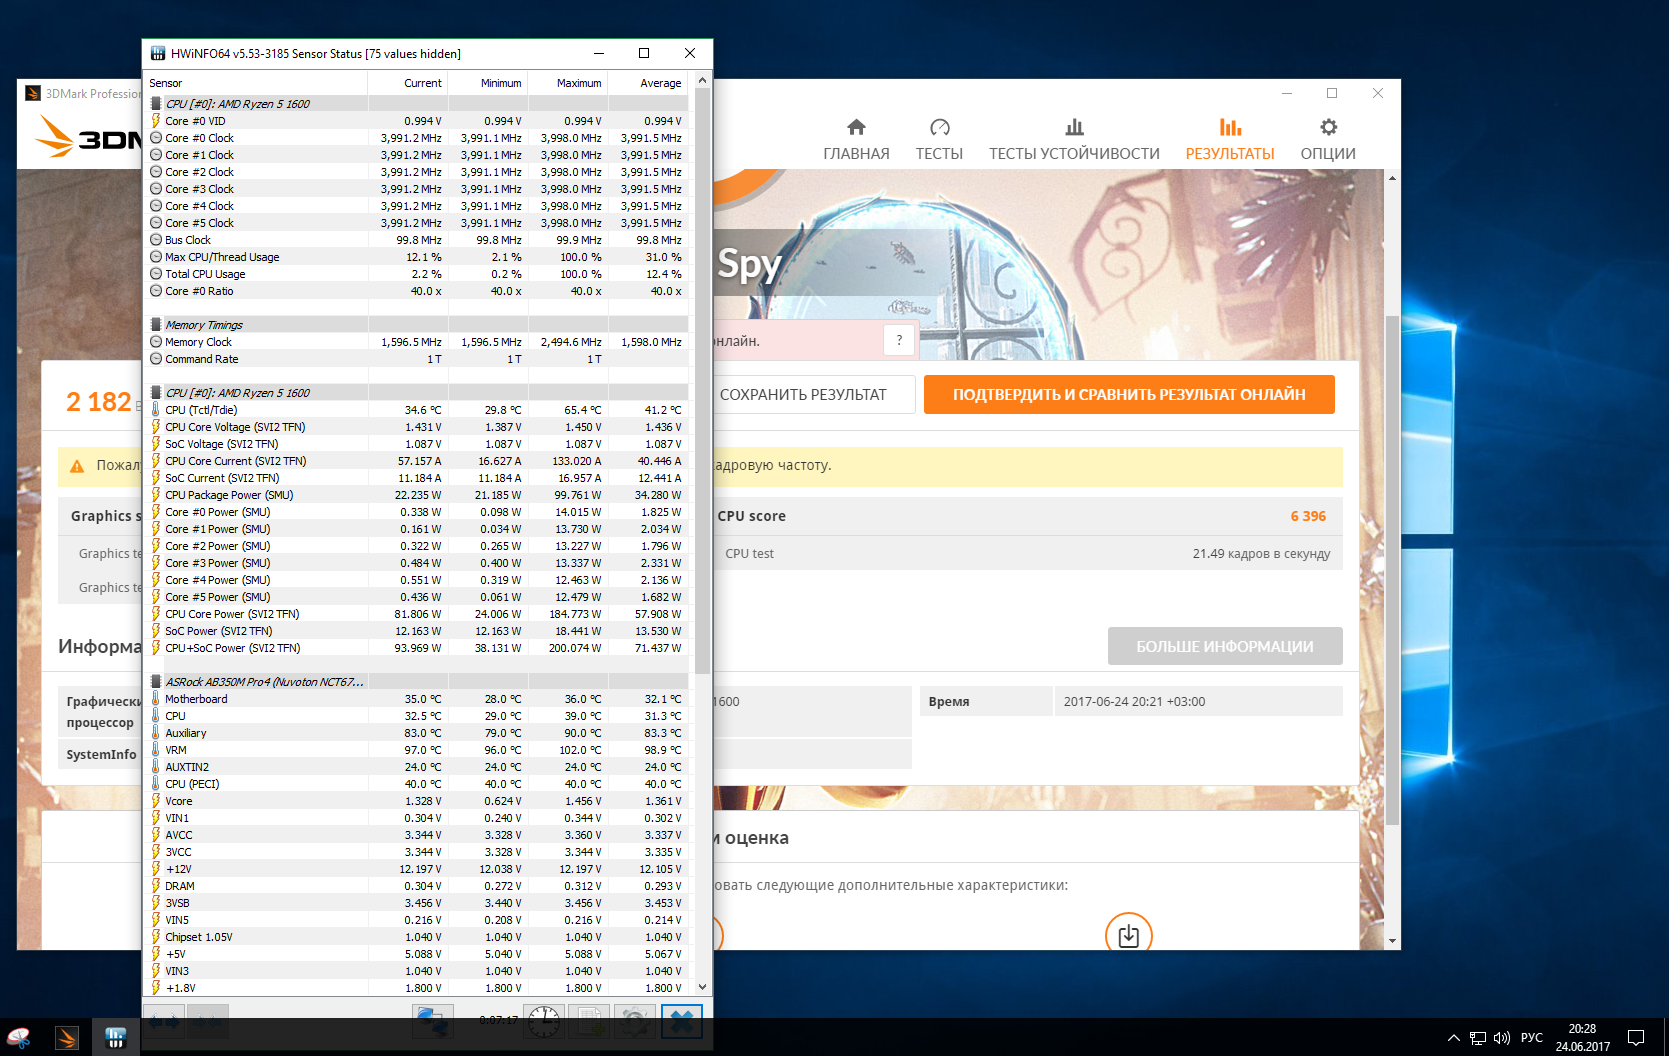Open the ТЕСТЫ tab in 3DMark
This screenshot has height=1056, width=1669.
[939, 140]
